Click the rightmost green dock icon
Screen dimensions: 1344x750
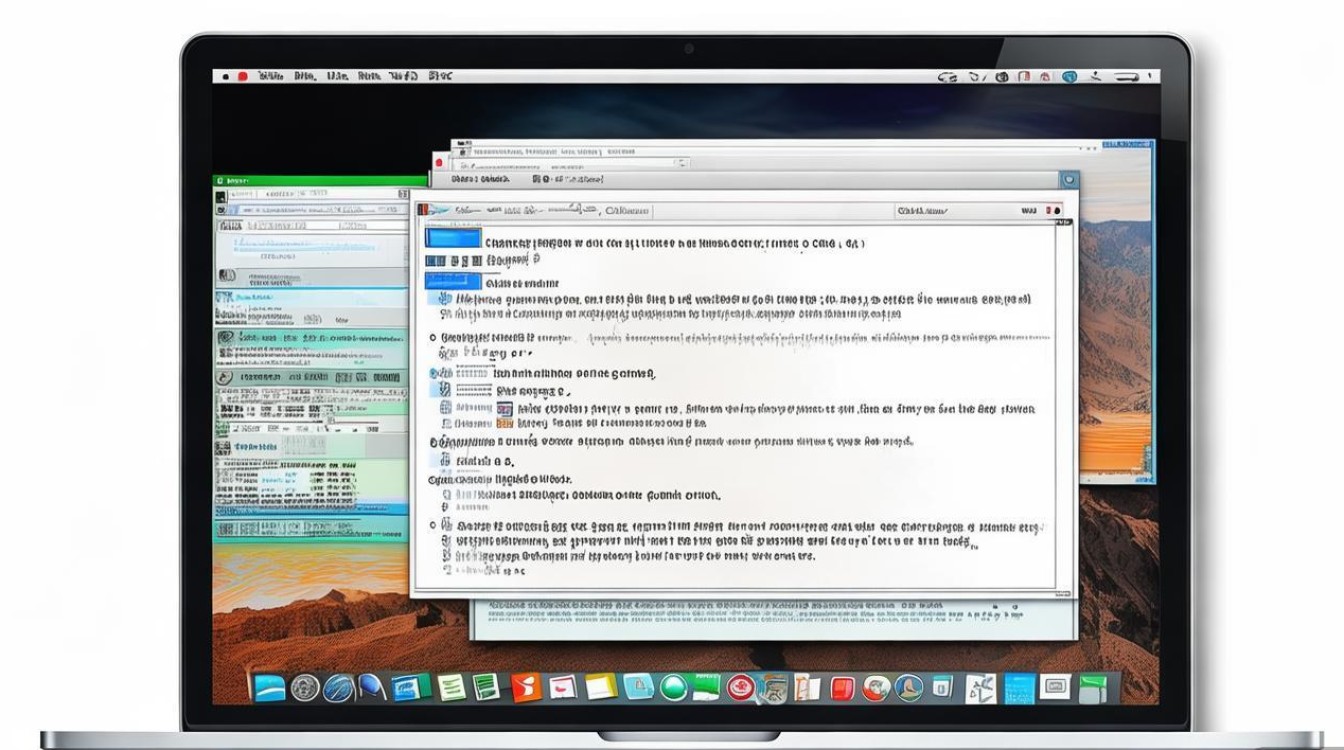[x=1092, y=687]
